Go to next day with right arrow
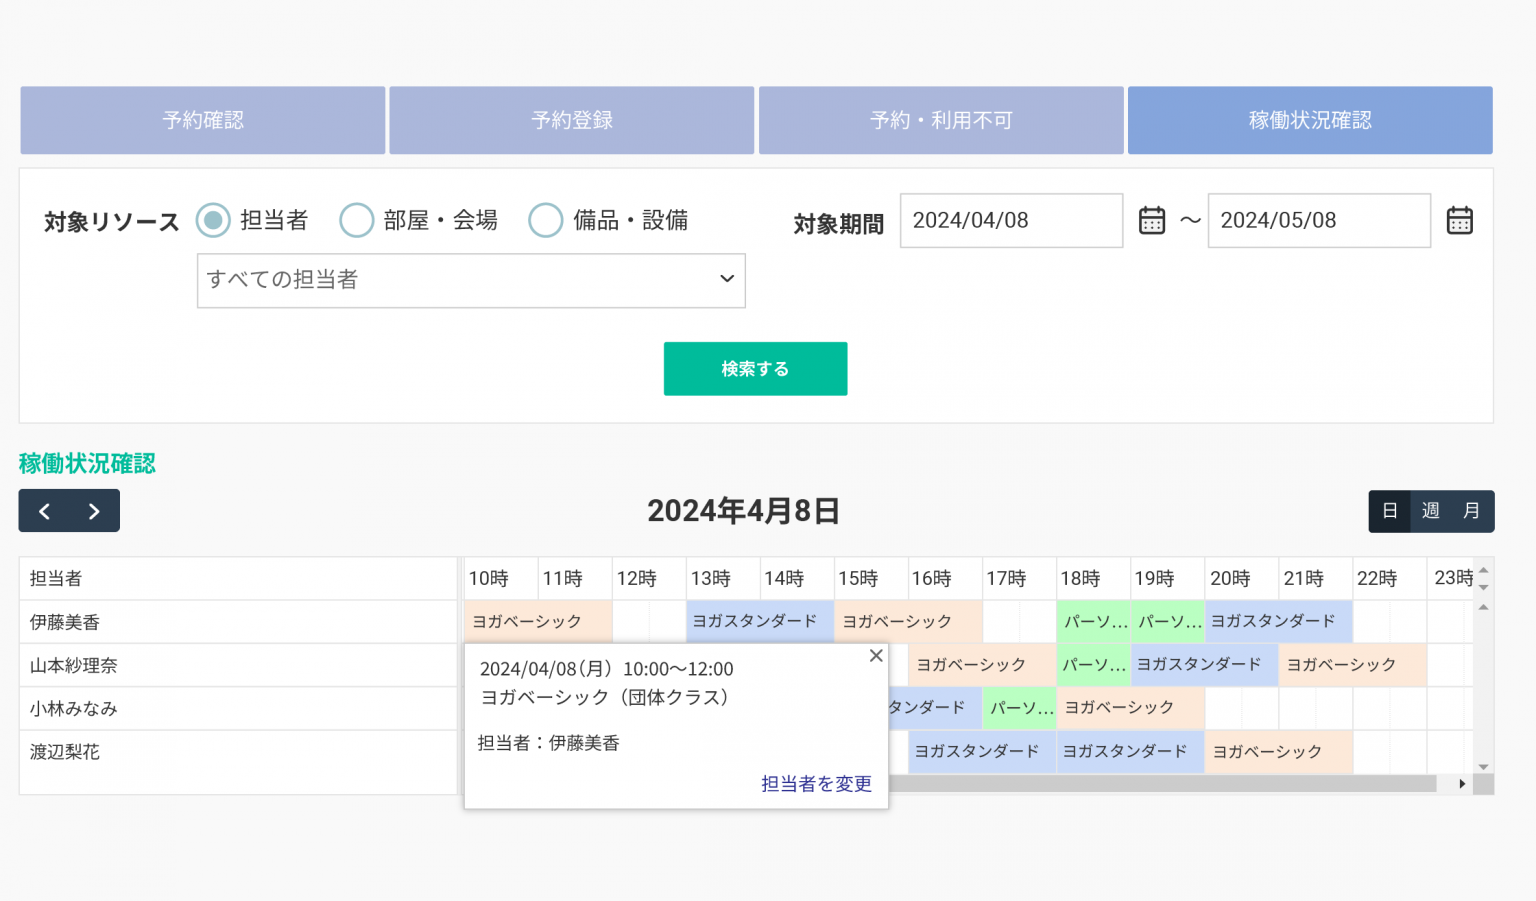Viewport: 1536px width, 901px height. click(x=94, y=511)
